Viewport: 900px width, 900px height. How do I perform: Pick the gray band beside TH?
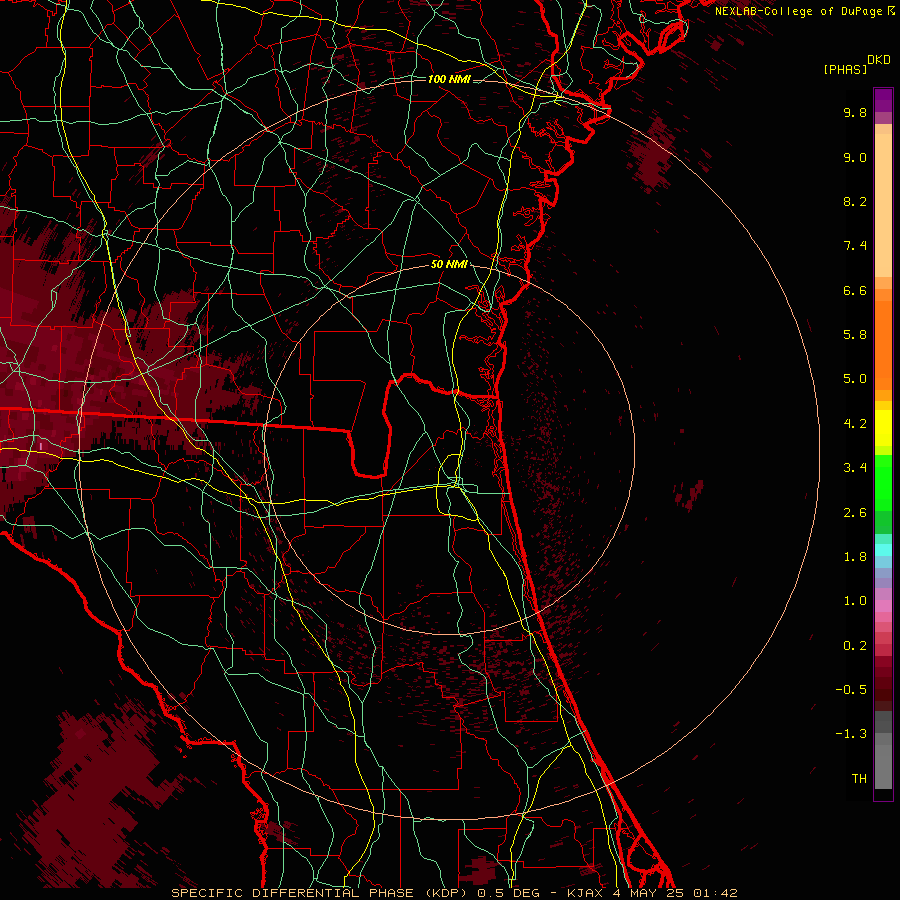(883, 766)
